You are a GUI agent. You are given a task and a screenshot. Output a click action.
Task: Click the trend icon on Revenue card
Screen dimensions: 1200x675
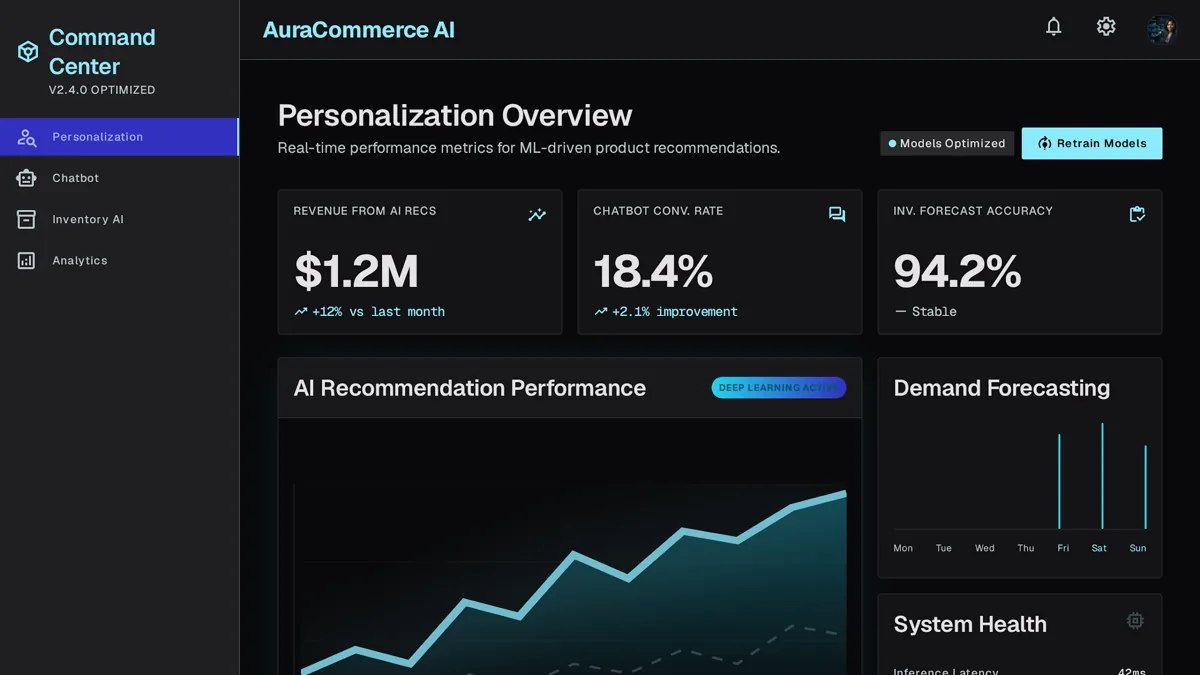click(x=537, y=214)
